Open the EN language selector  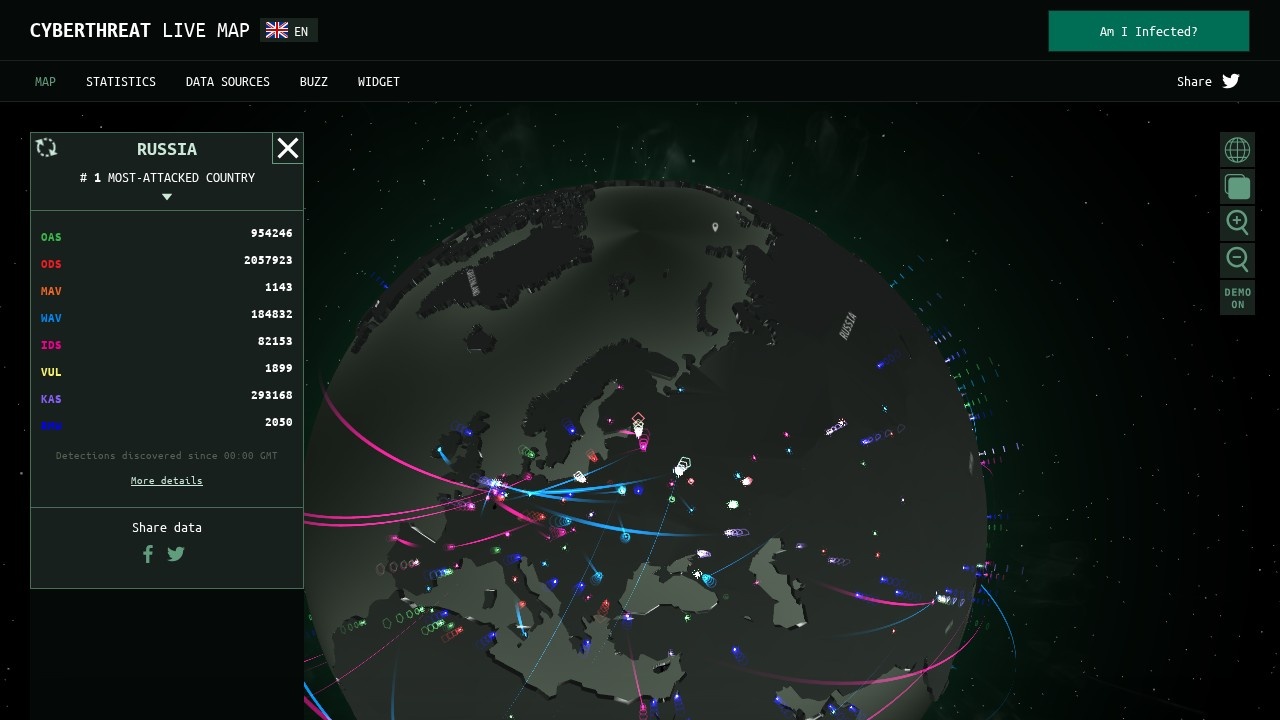tap(289, 31)
